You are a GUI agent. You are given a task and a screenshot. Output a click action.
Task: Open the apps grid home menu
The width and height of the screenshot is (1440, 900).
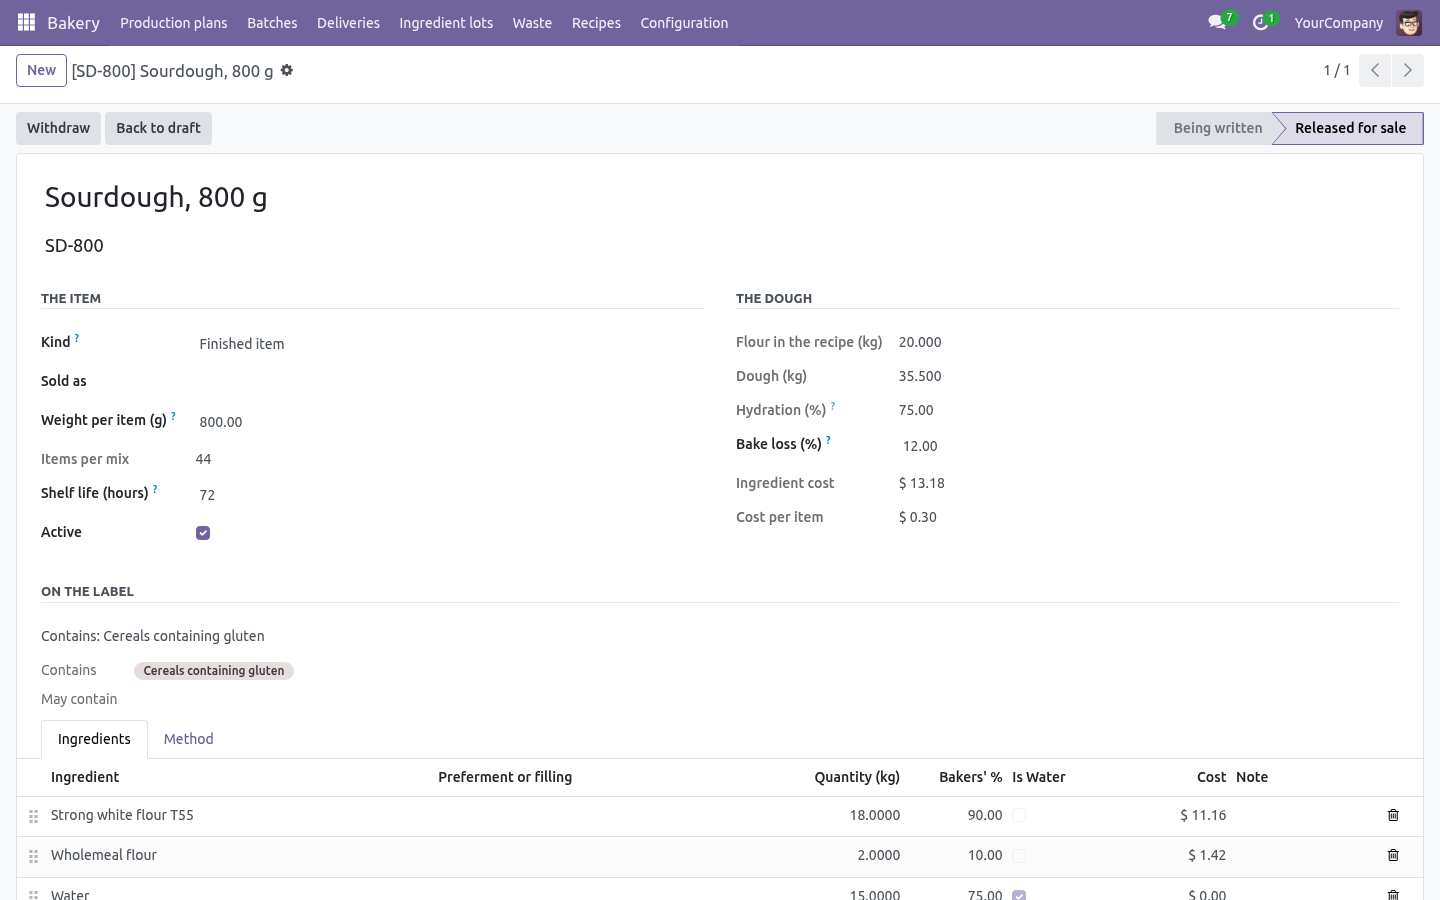click(27, 22)
